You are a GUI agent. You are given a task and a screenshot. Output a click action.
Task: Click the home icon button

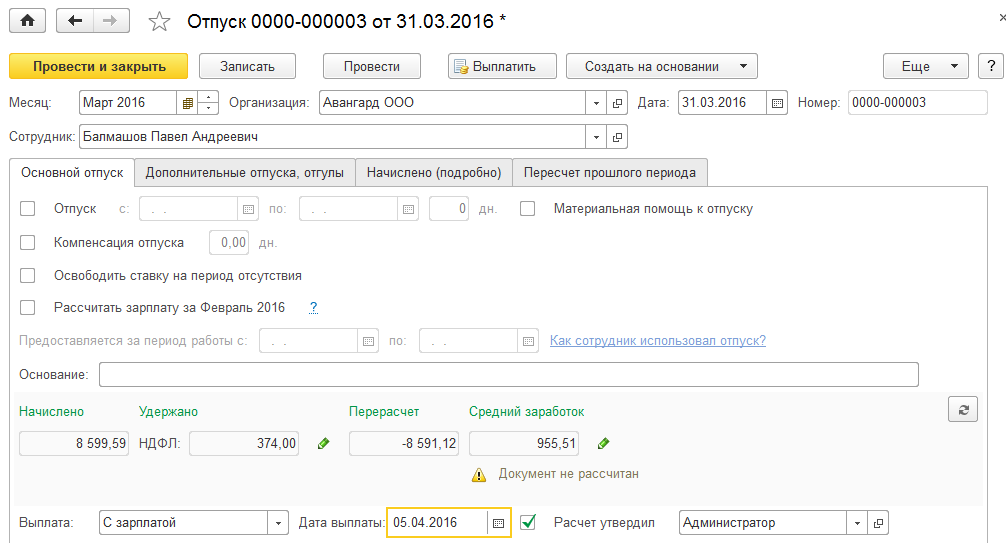coord(27,20)
